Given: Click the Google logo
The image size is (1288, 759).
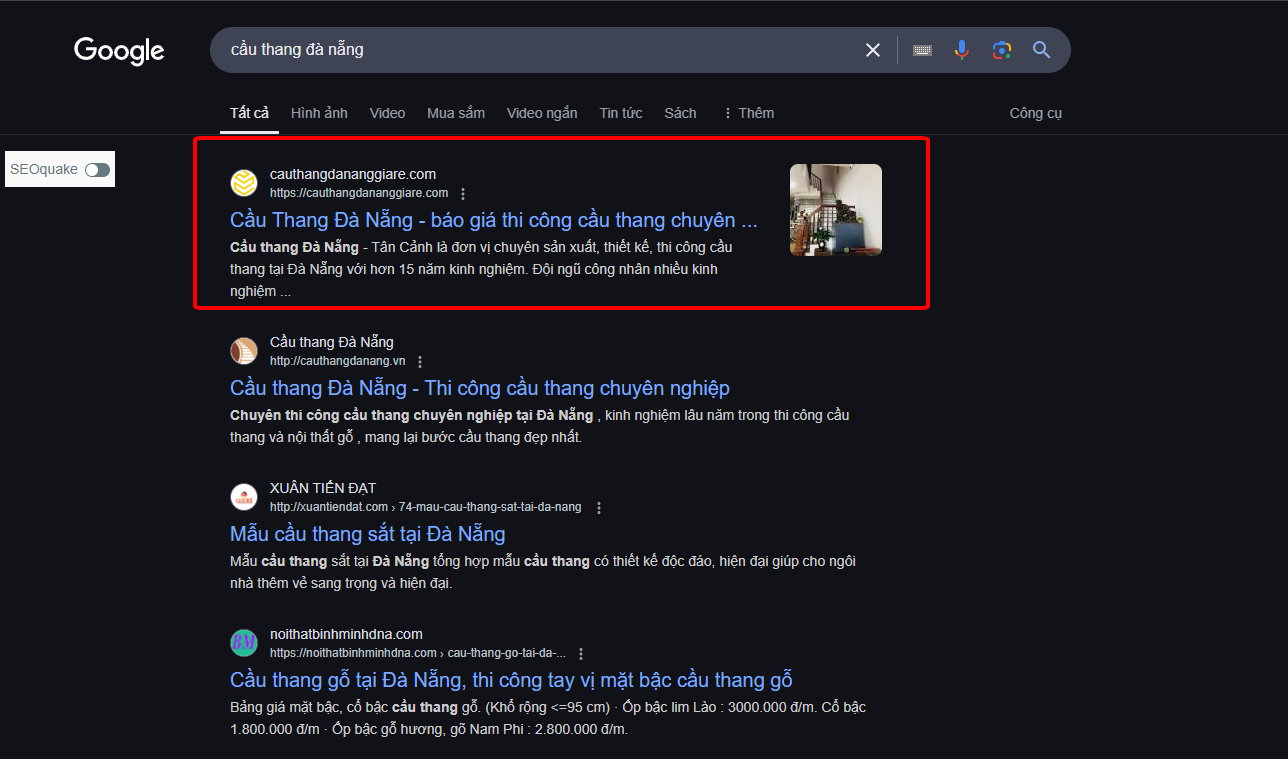Looking at the screenshot, I should [119, 50].
